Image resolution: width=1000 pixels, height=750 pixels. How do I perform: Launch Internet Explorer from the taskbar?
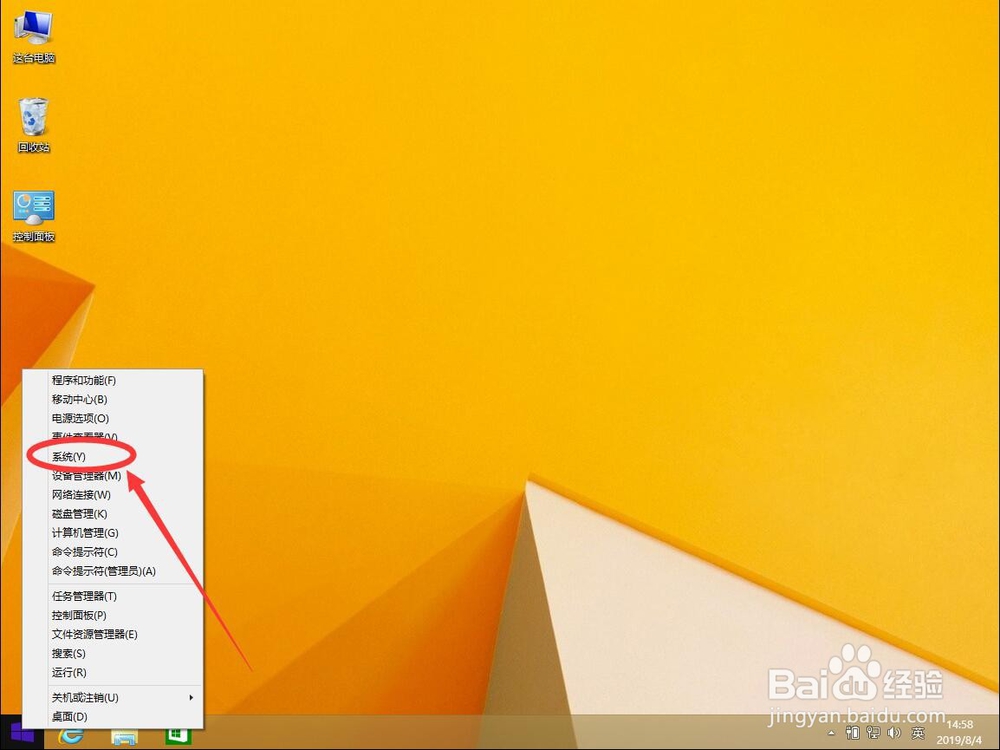pyautogui.click(x=70, y=737)
